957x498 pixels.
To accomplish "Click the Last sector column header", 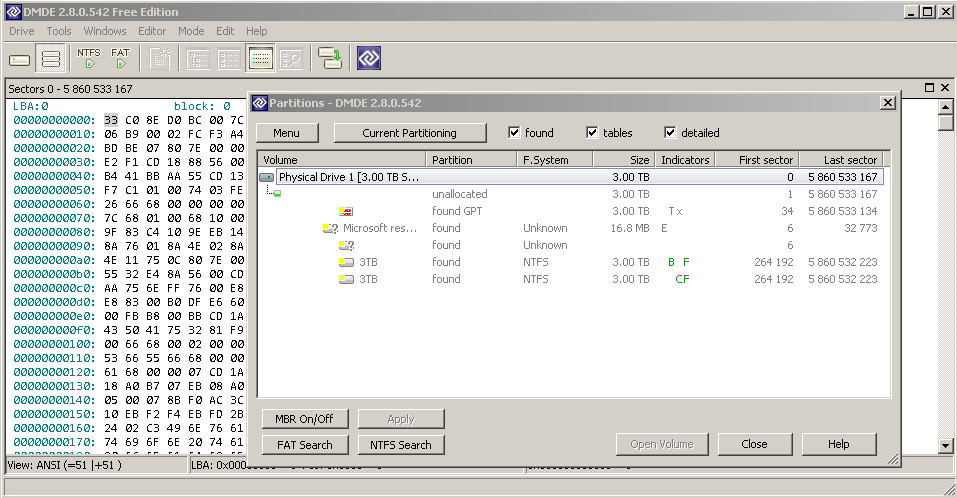I will [x=841, y=160].
